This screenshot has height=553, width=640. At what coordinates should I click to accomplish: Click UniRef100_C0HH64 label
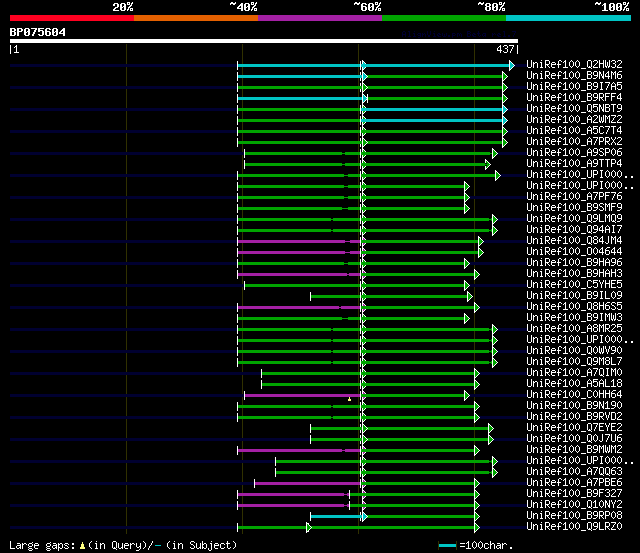pyautogui.click(x=574, y=395)
